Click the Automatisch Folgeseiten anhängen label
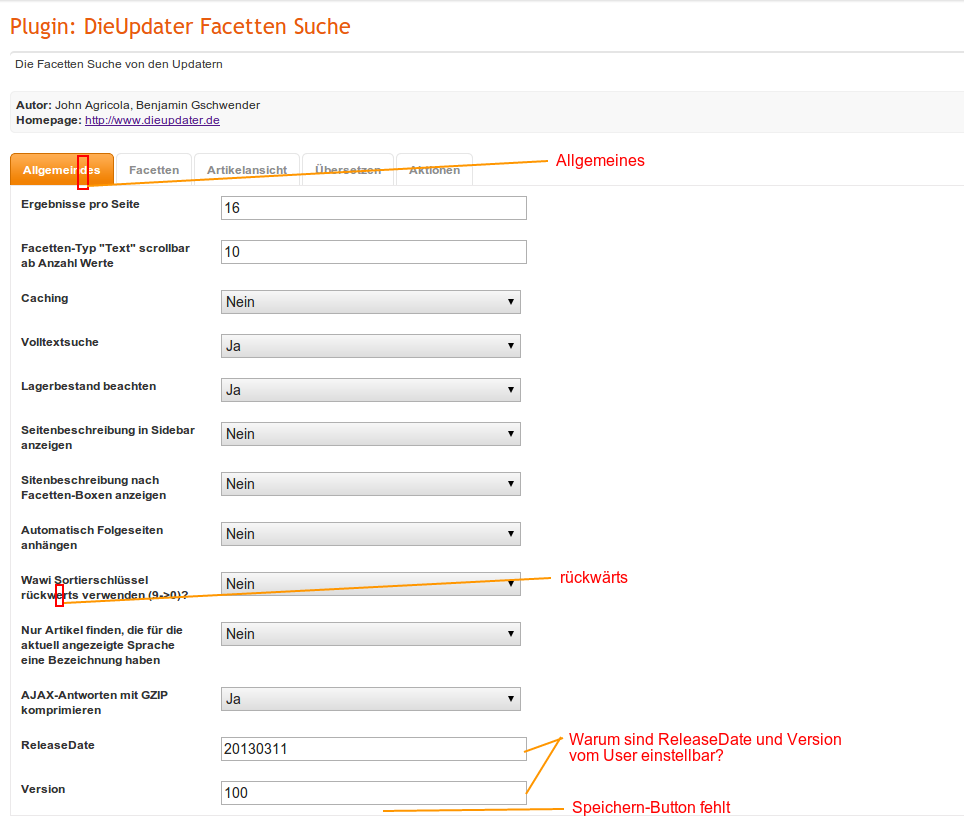Image resolution: width=964 pixels, height=824 pixels. coord(92,537)
